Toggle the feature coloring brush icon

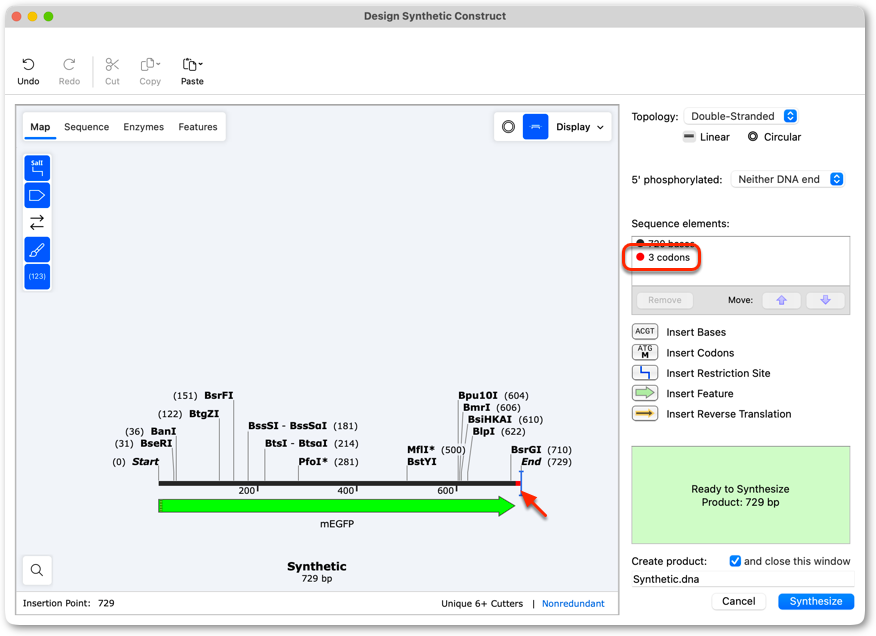tap(37, 250)
